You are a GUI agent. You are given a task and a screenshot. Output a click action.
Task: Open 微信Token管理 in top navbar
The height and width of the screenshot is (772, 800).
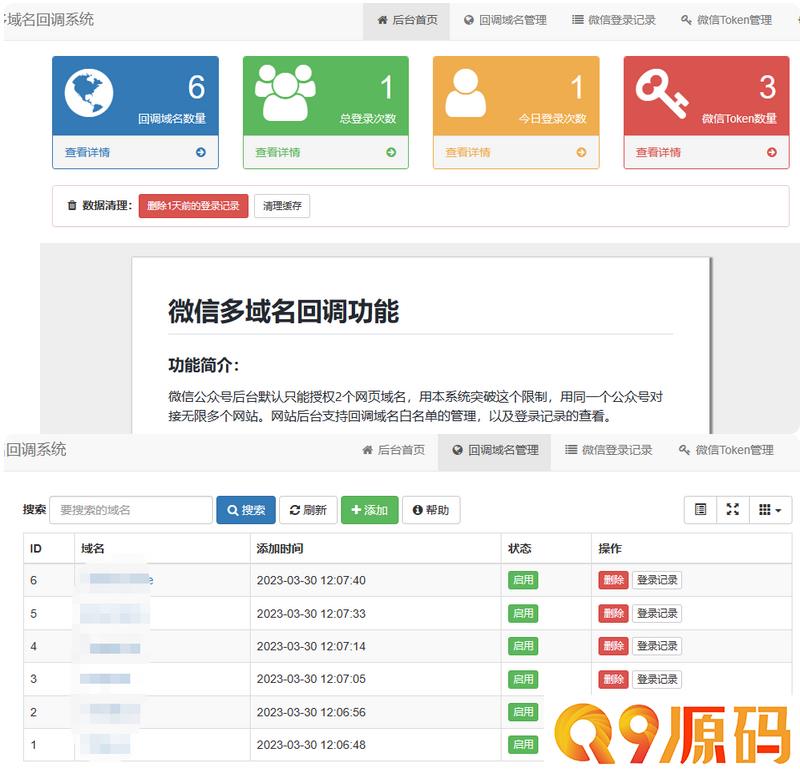pyautogui.click(x=727, y=20)
